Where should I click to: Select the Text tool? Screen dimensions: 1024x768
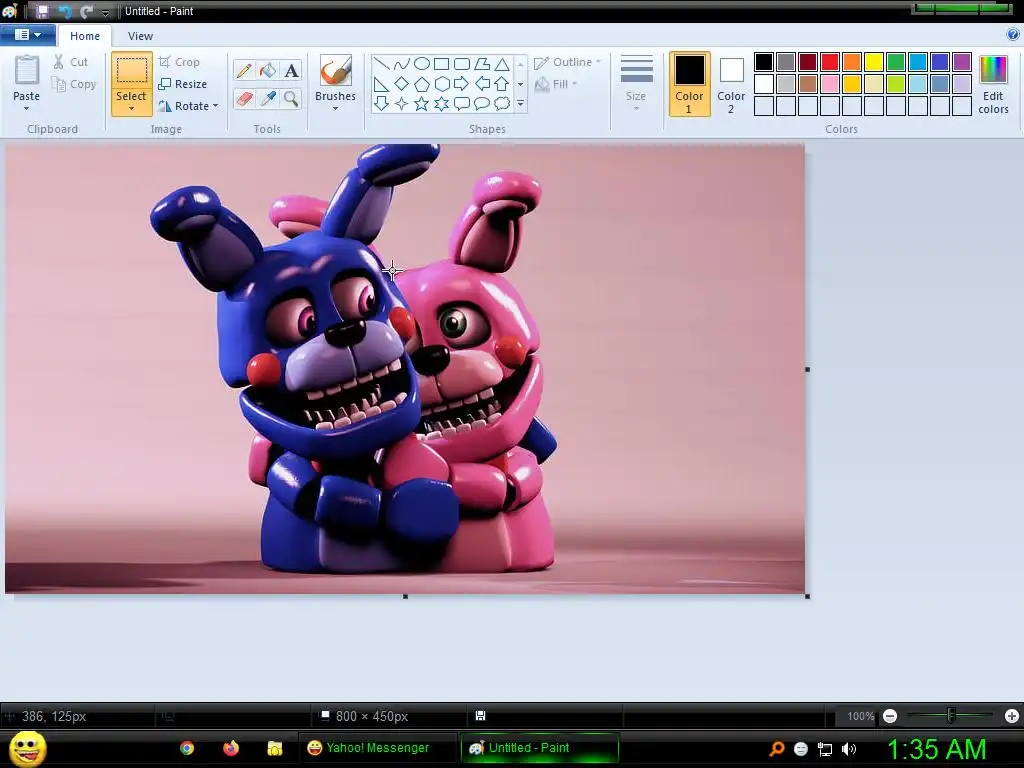click(x=291, y=71)
